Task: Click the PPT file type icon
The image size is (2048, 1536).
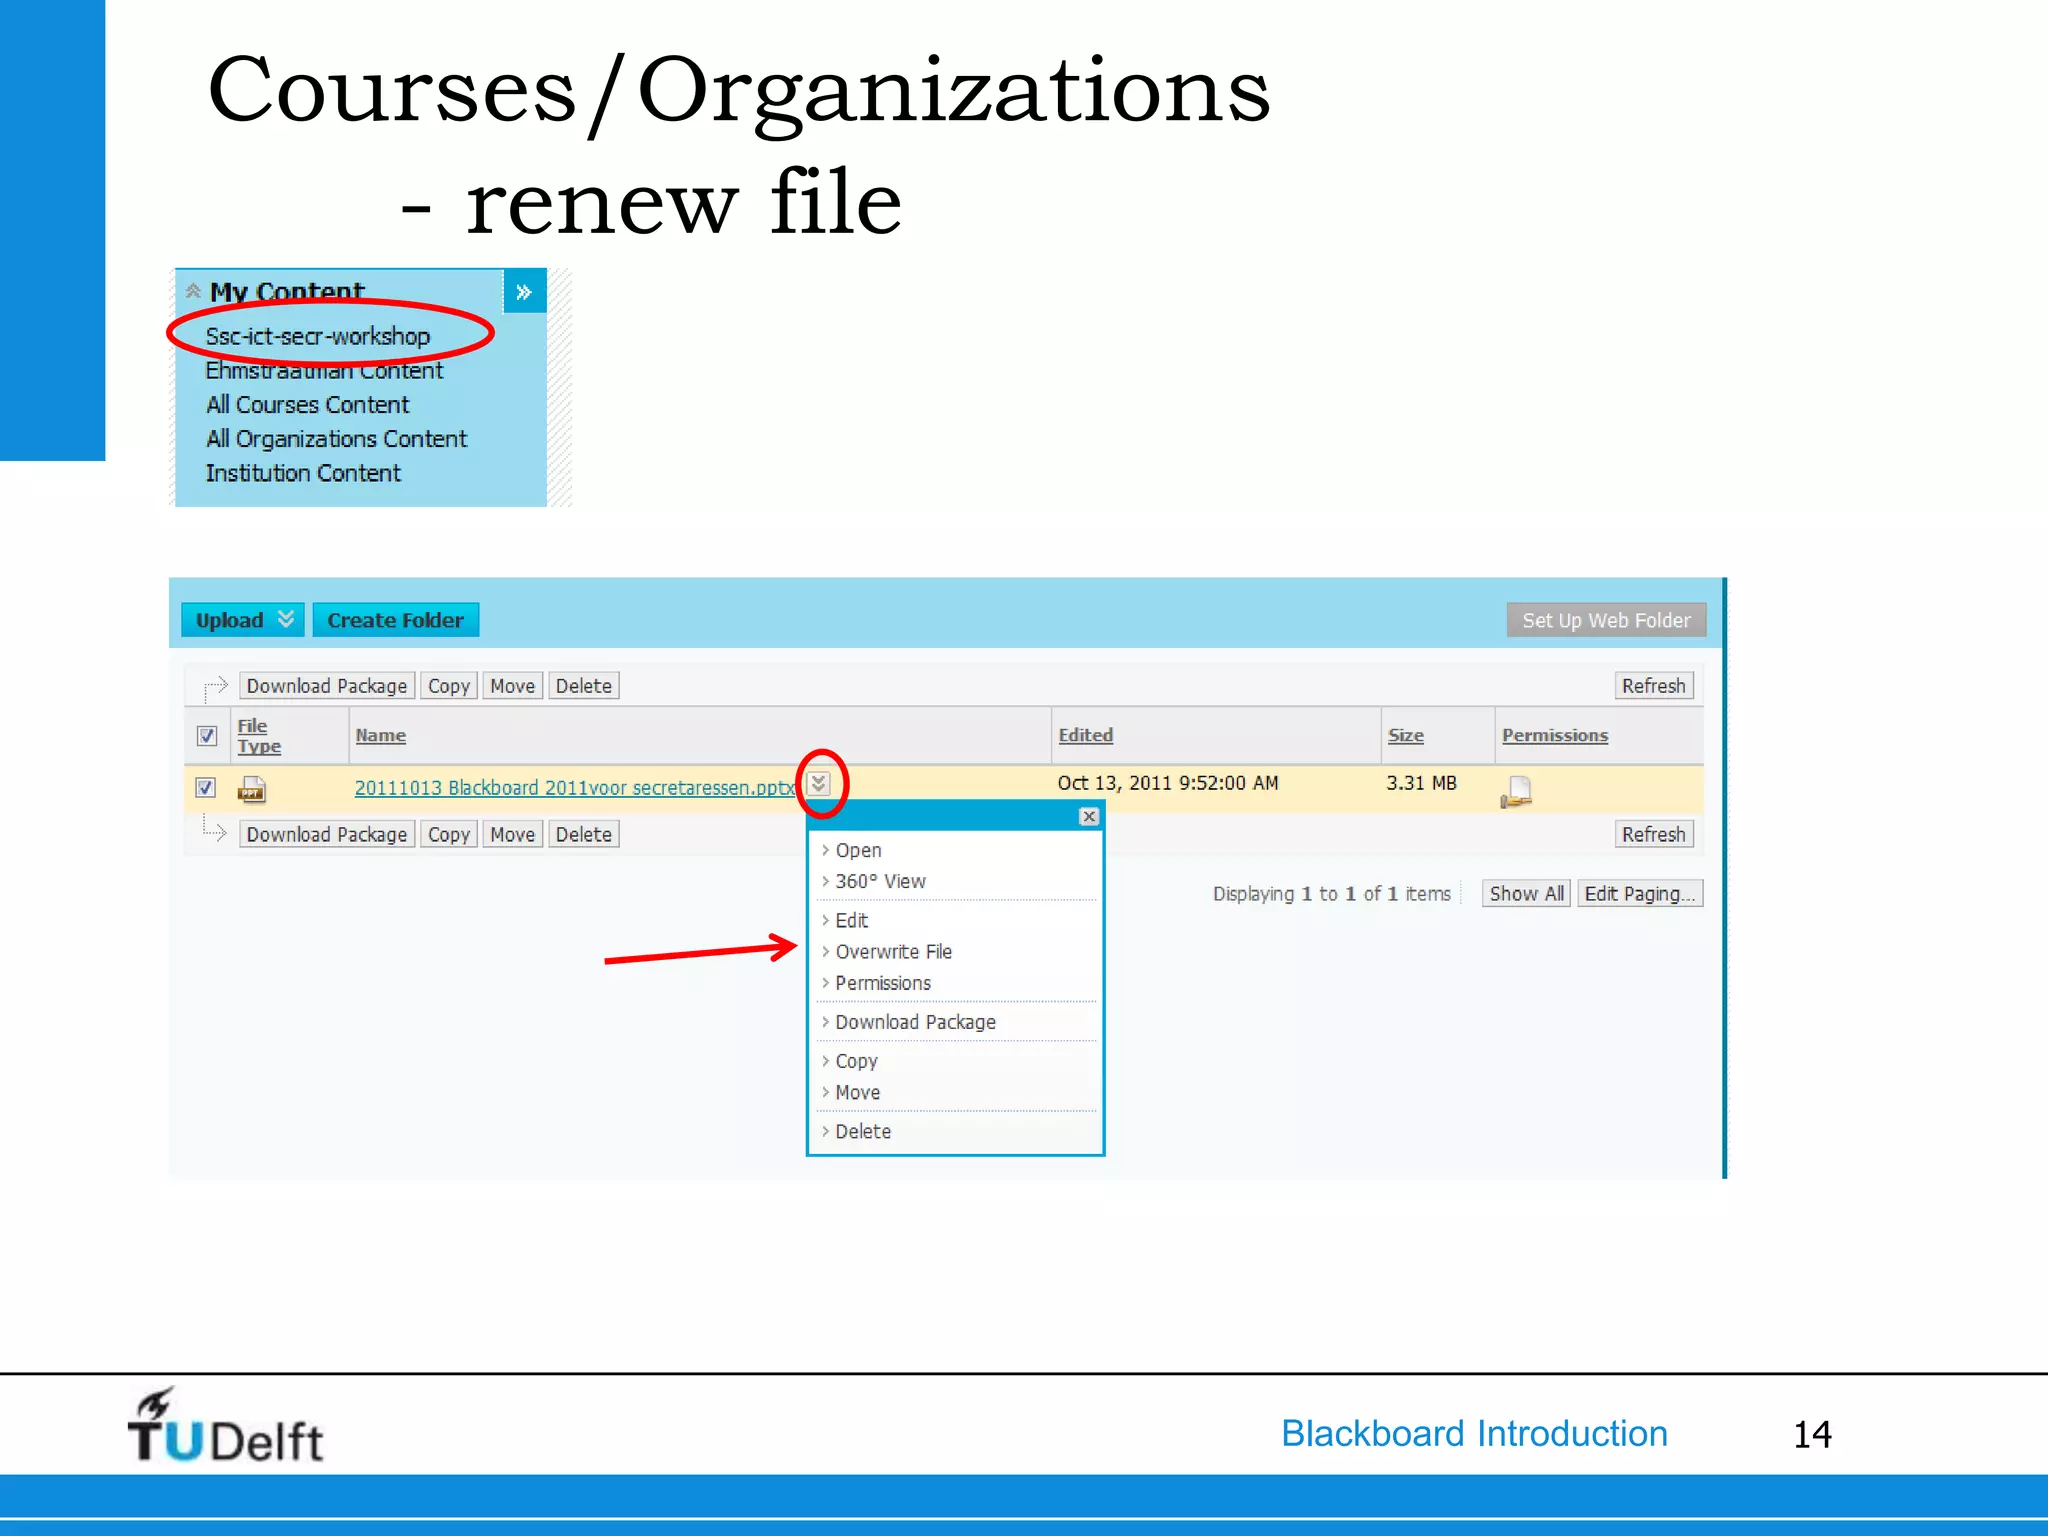Action: [252, 790]
